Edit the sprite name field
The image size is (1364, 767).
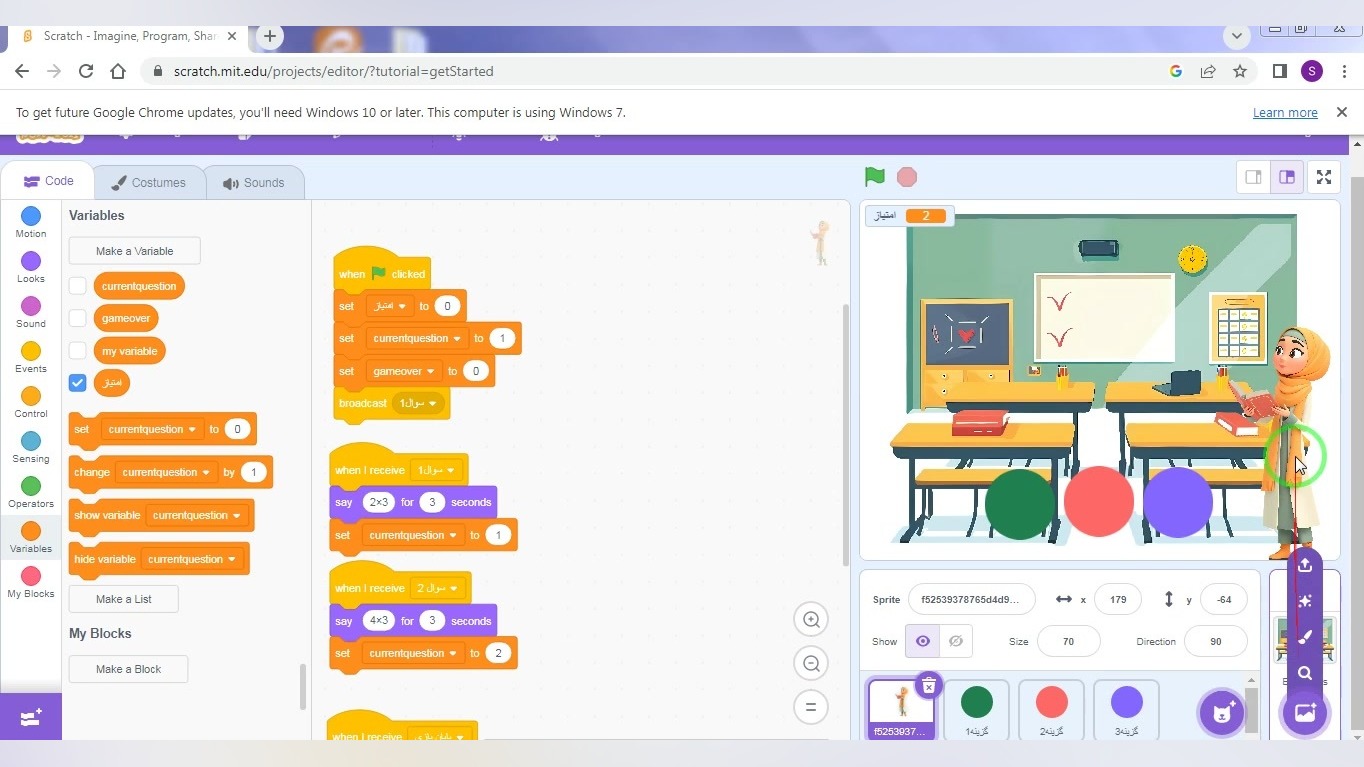click(x=972, y=600)
